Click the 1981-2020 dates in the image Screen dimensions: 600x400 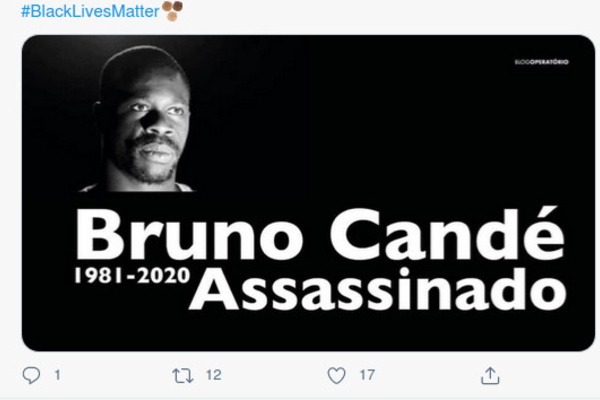132,276
